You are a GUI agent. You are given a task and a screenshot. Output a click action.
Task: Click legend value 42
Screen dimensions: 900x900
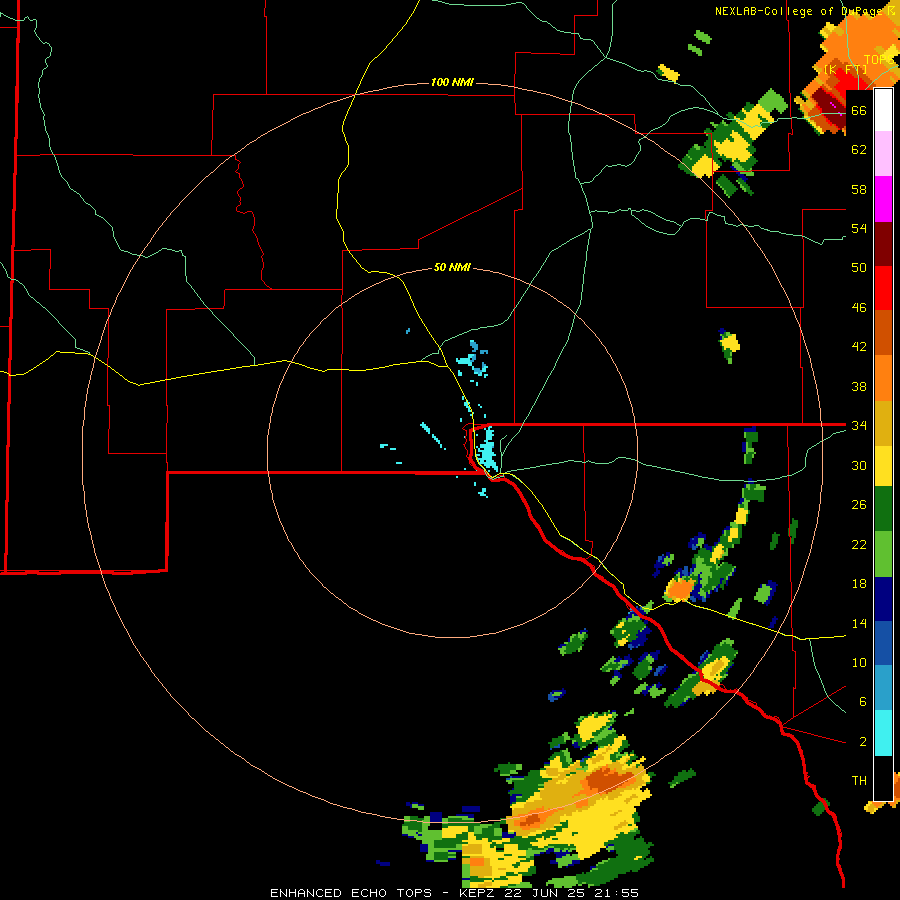click(859, 347)
